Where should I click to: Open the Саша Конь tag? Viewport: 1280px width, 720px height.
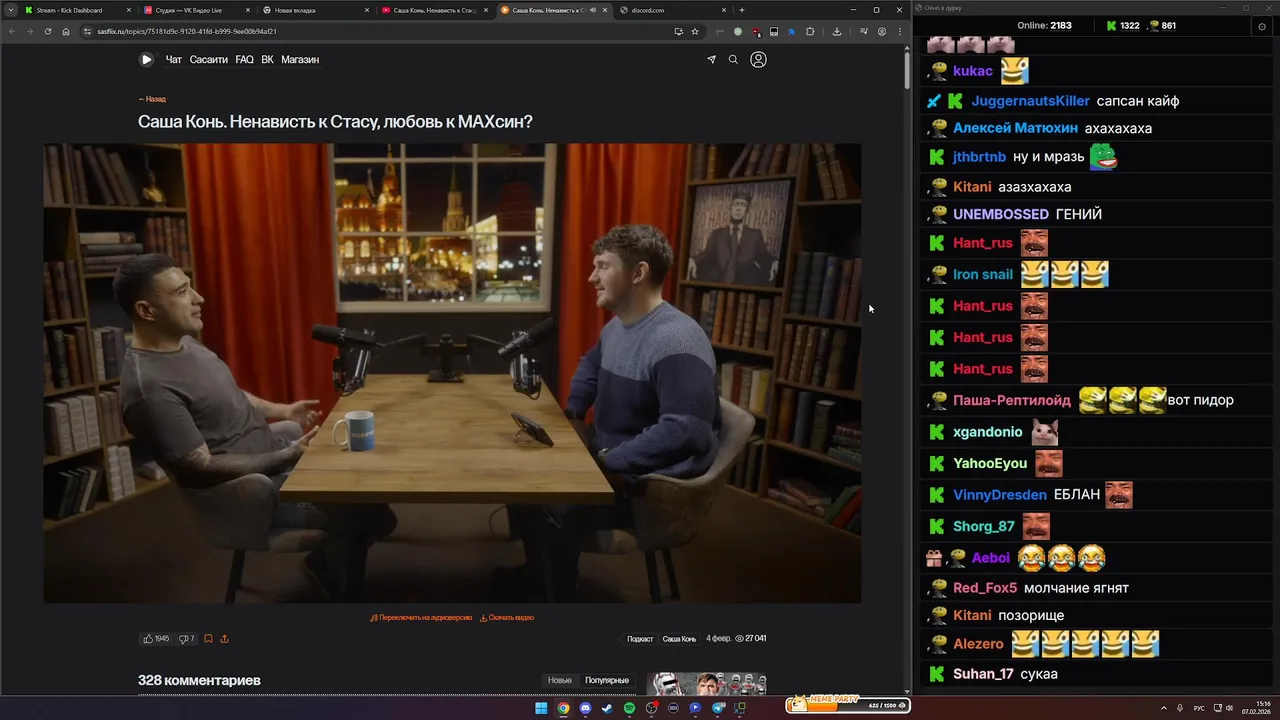[x=679, y=638]
